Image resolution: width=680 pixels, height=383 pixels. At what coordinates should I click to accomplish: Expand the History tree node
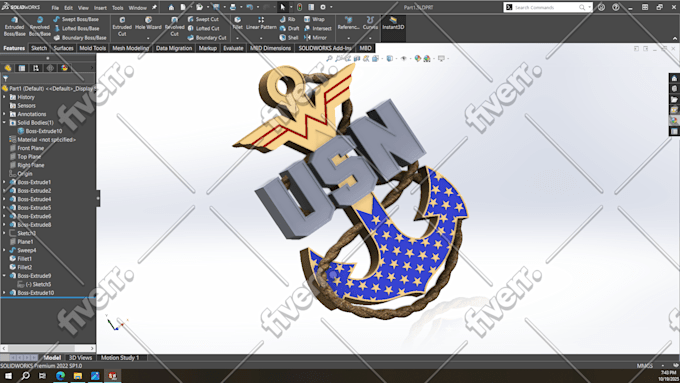[4, 97]
